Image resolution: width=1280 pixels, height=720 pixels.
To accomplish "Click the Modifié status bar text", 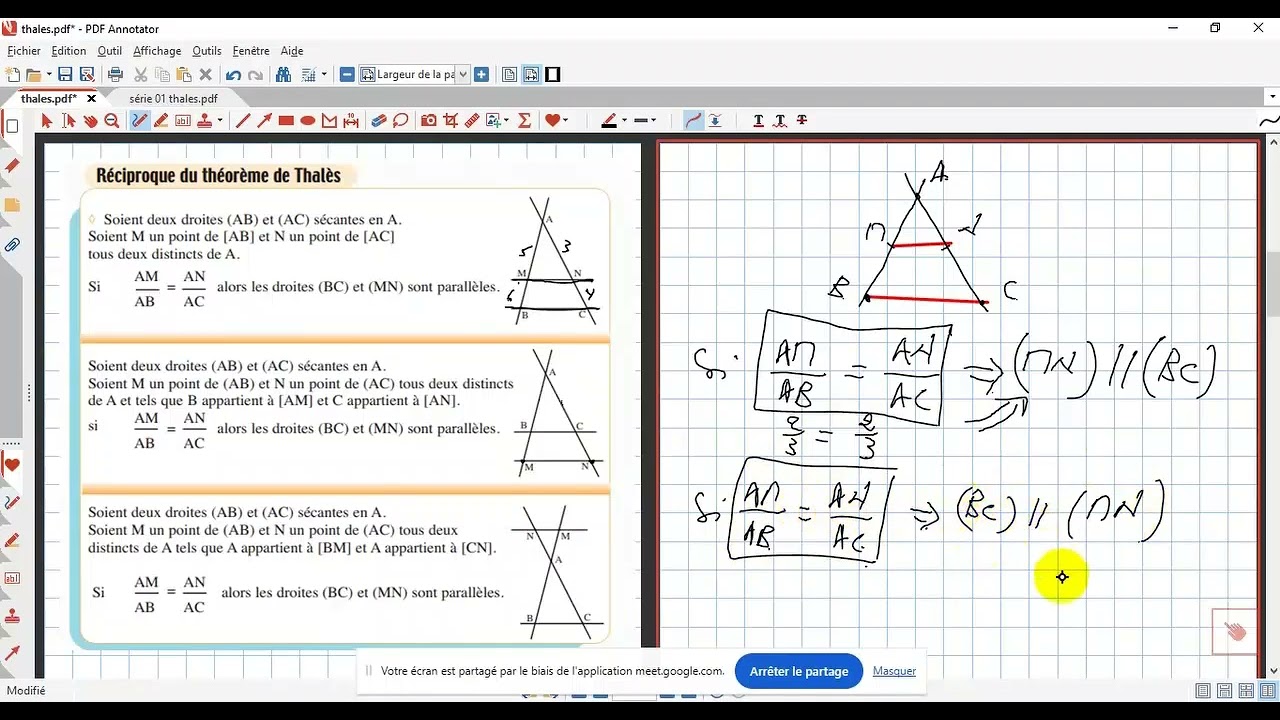I will (x=26, y=690).
